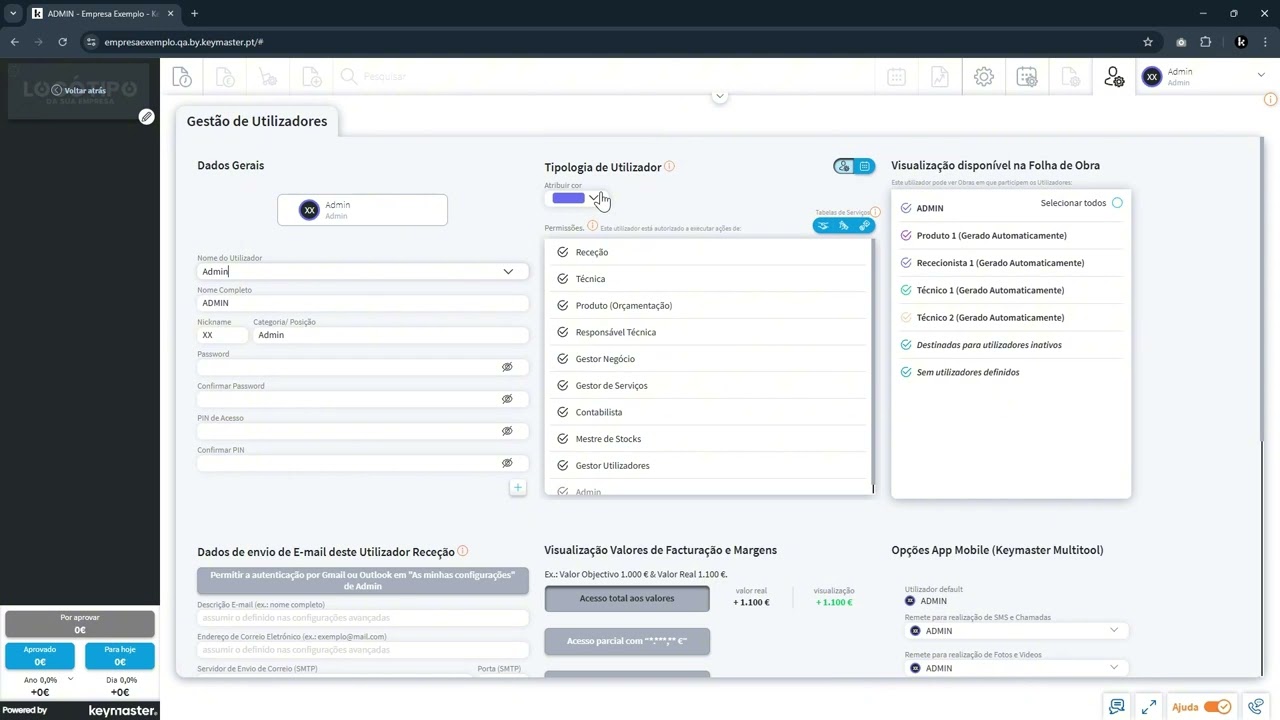Switch to user view in typology toggle
This screenshot has width=1280, height=720.
pos(844,166)
